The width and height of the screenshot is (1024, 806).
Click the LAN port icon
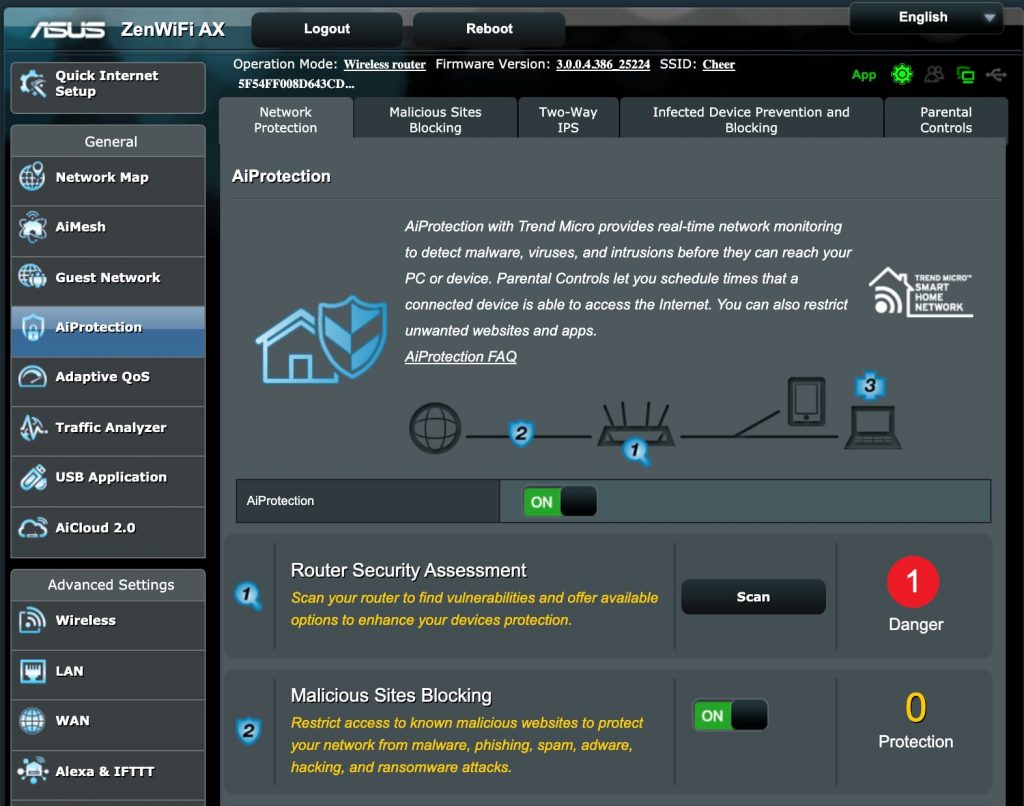32,671
